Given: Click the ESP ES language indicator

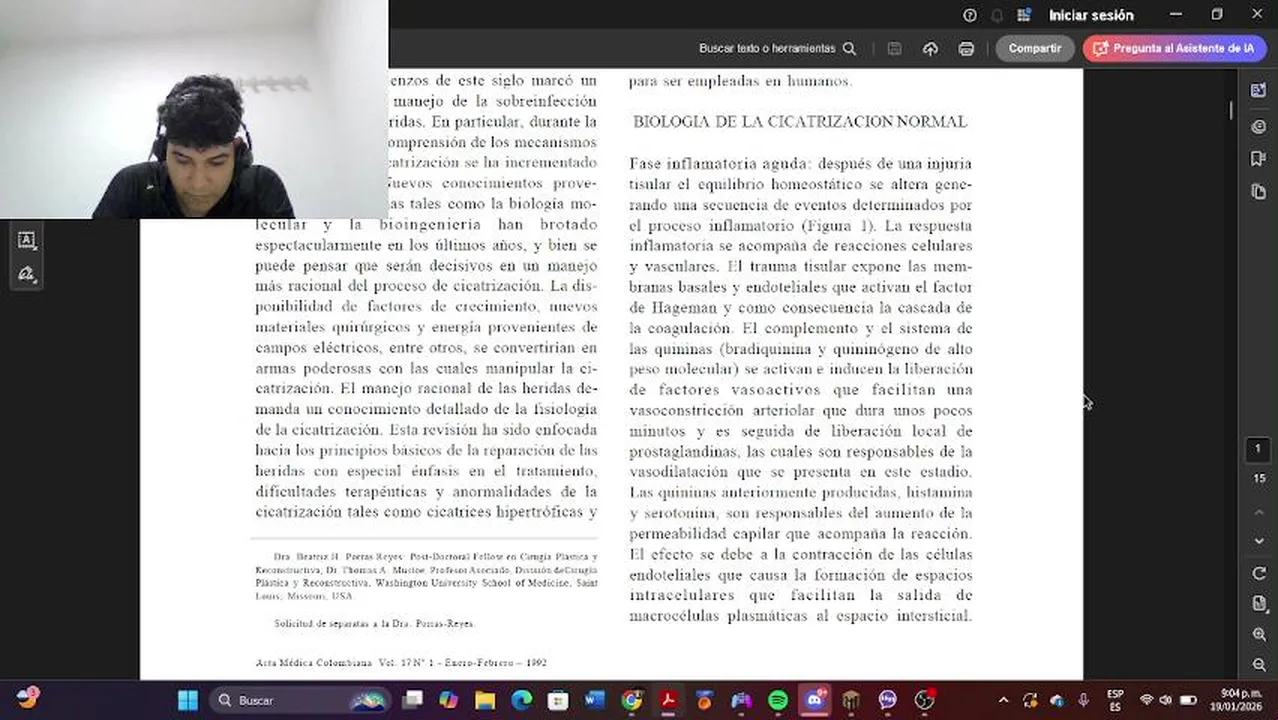Looking at the screenshot, I should (1115, 700).
